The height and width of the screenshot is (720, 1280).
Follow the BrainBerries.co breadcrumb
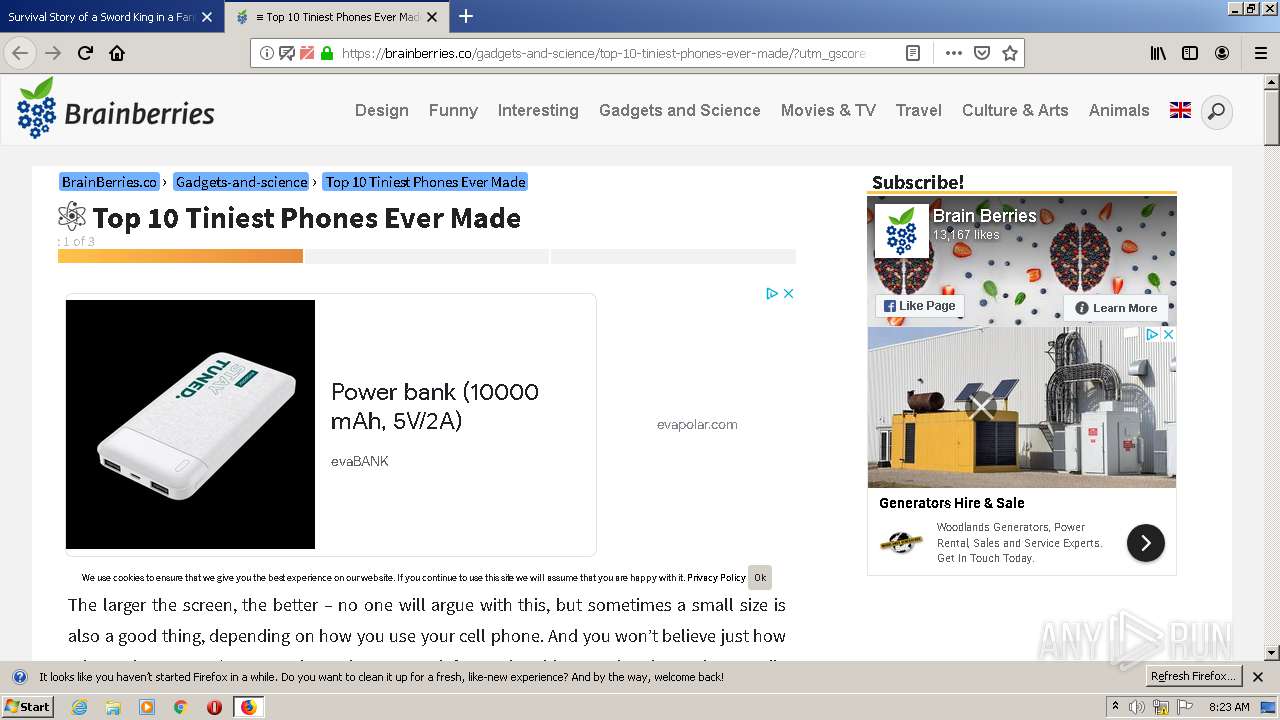[109, 182]
